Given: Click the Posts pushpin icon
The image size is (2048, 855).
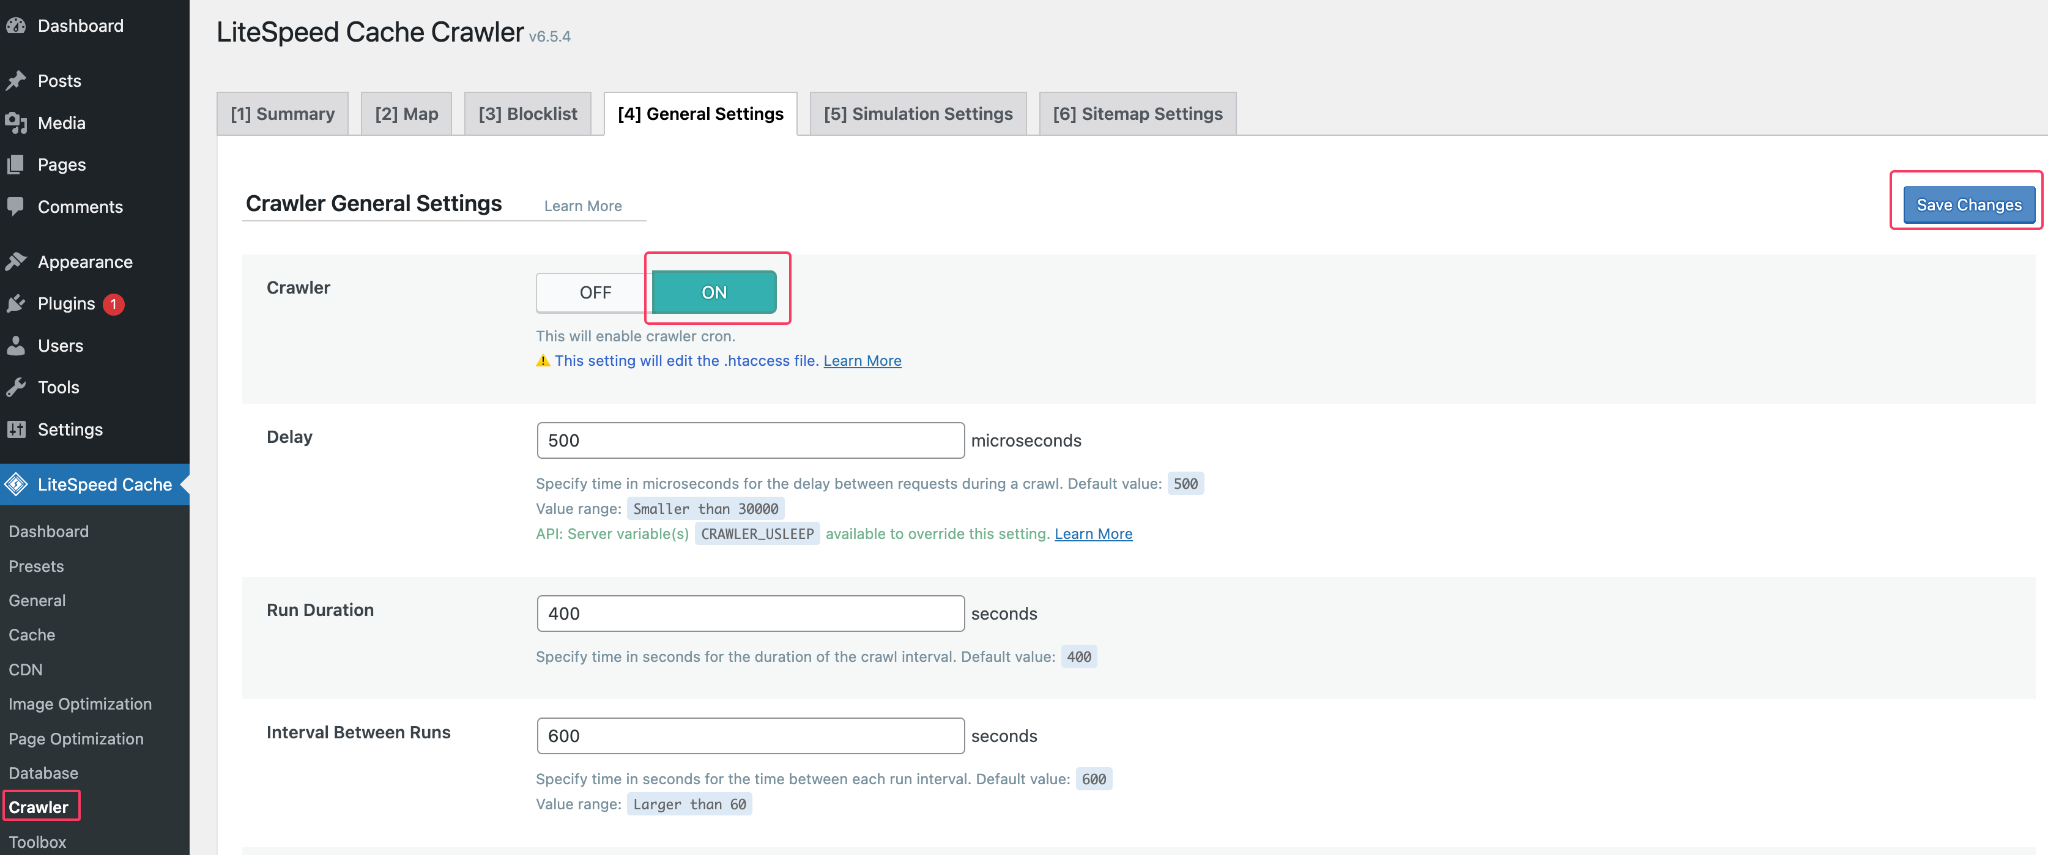Looking at the screenshot, I should coord(16,81).
